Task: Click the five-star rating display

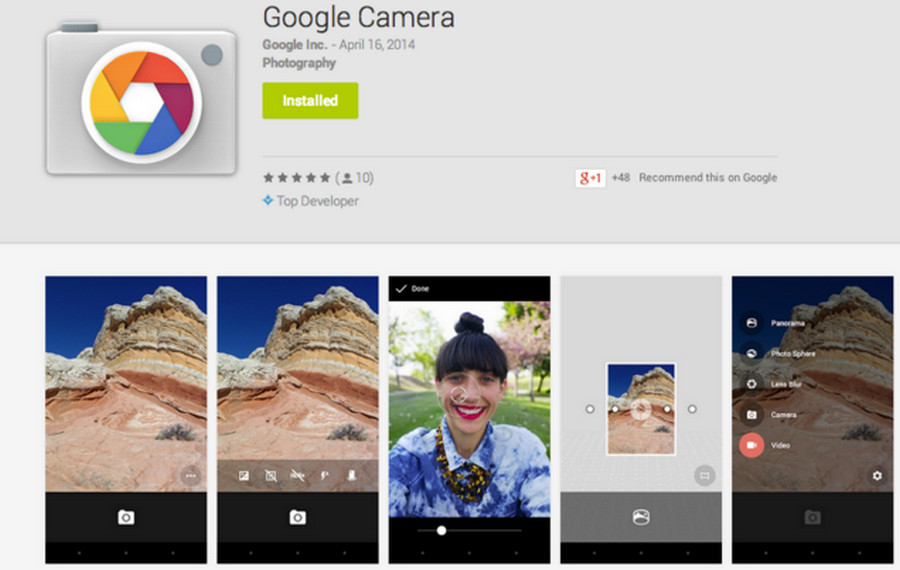Action: coord(296,178)
